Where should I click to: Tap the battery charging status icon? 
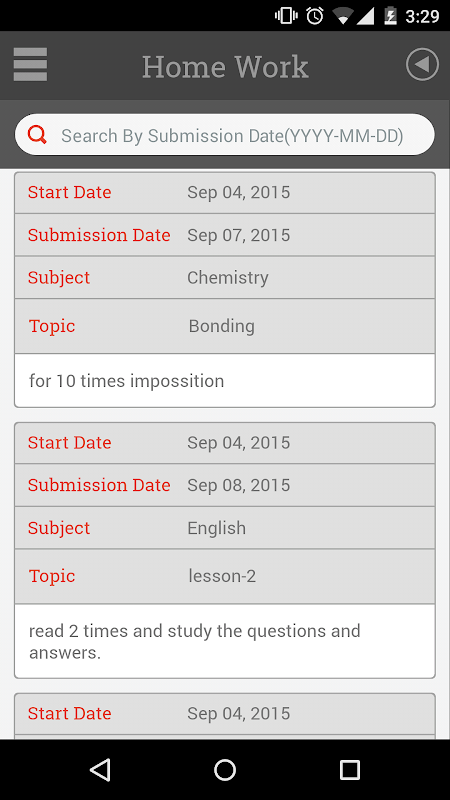(390, 16)
